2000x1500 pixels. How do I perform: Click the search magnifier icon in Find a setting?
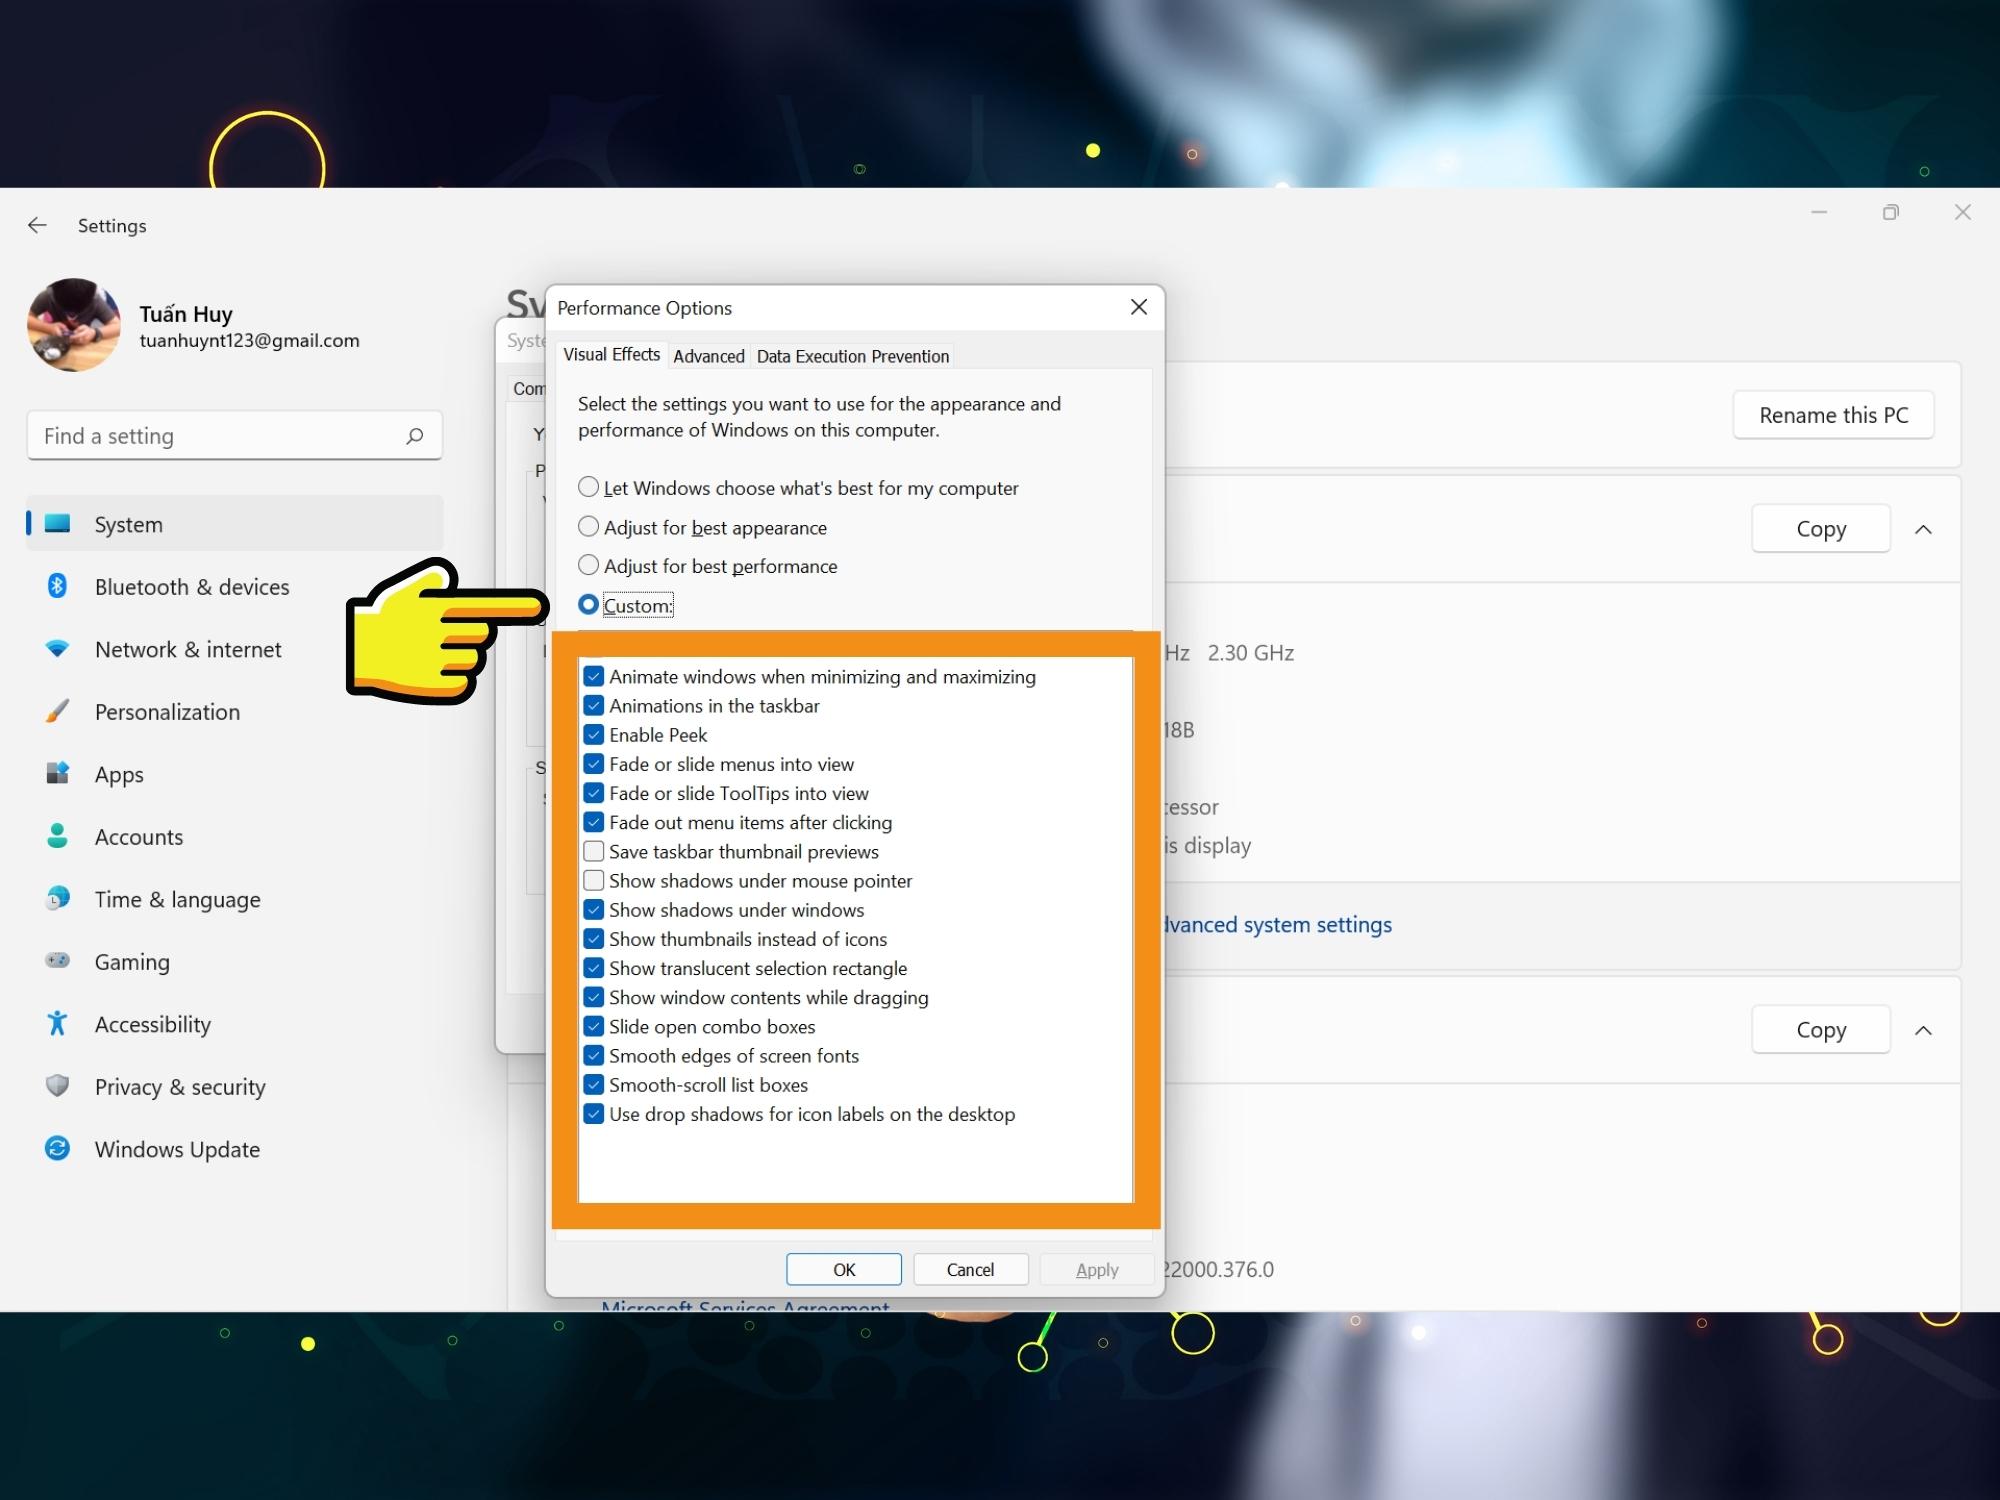pos(414,436)
